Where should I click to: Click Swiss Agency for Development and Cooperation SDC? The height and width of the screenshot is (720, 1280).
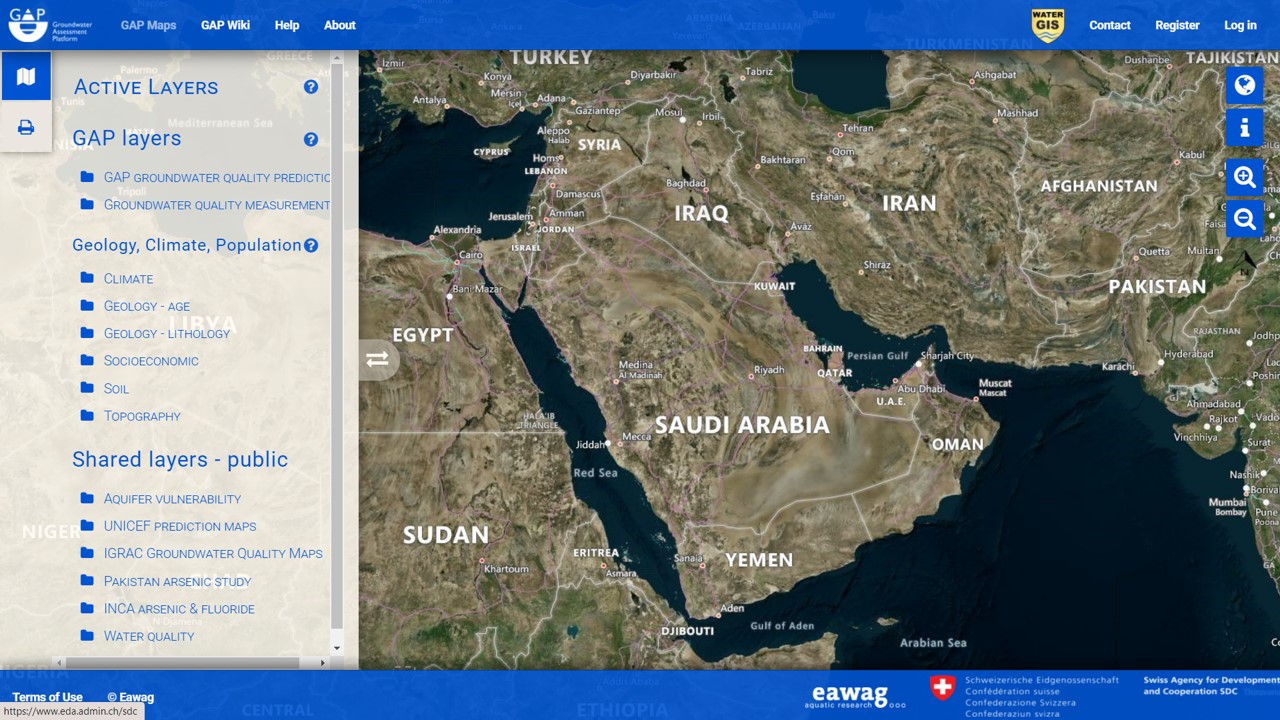1211,686
